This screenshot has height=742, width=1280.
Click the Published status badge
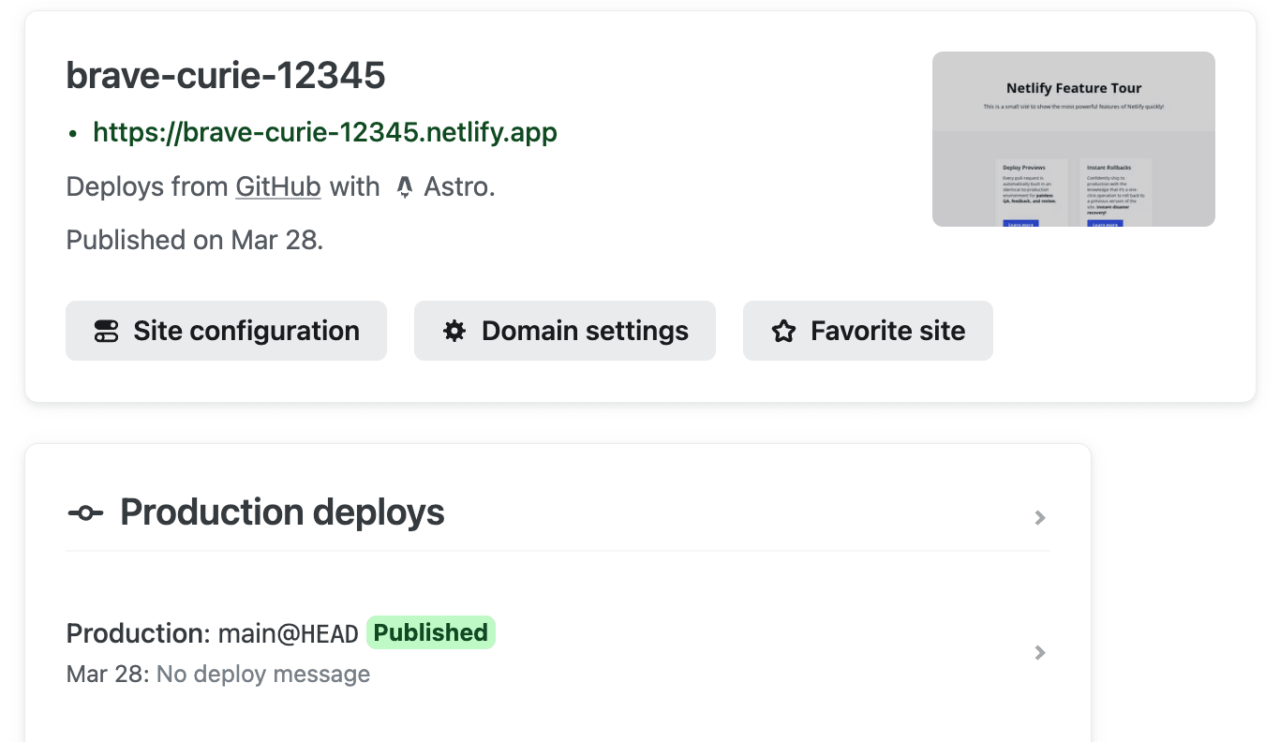[x=430, y=632]
